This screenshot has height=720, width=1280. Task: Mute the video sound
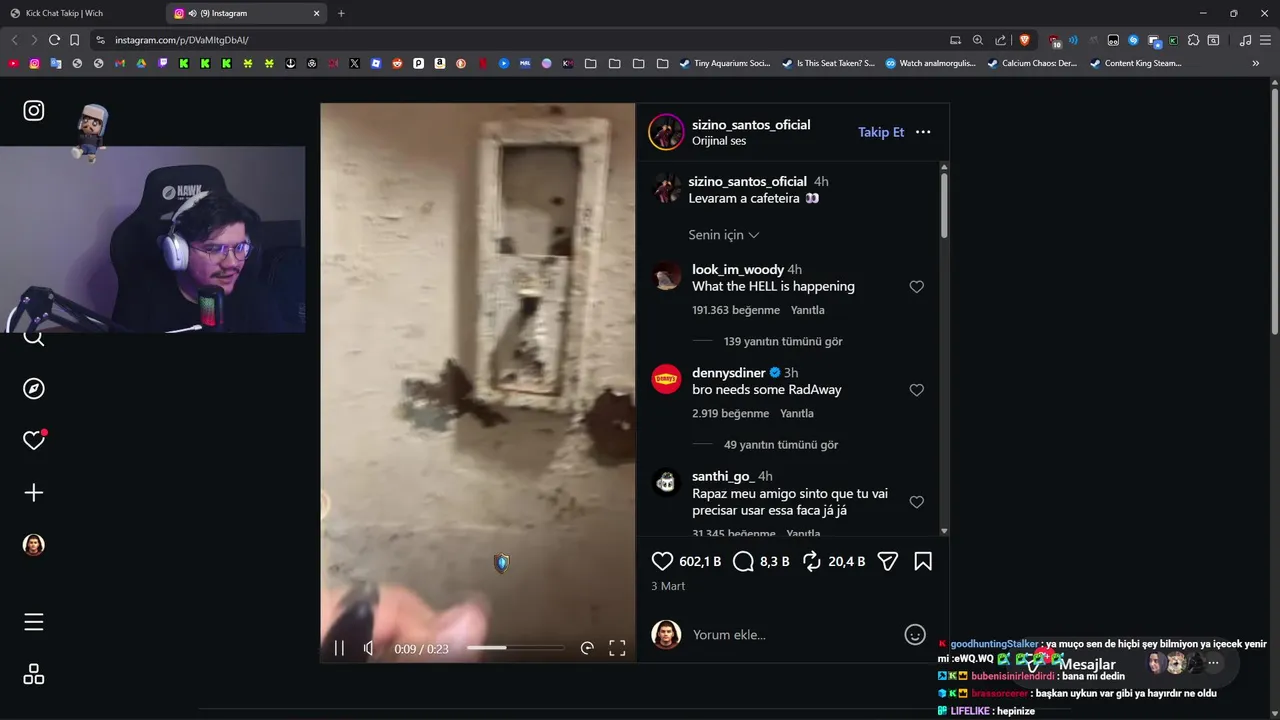pyautogui.click(x=369, y=648)
